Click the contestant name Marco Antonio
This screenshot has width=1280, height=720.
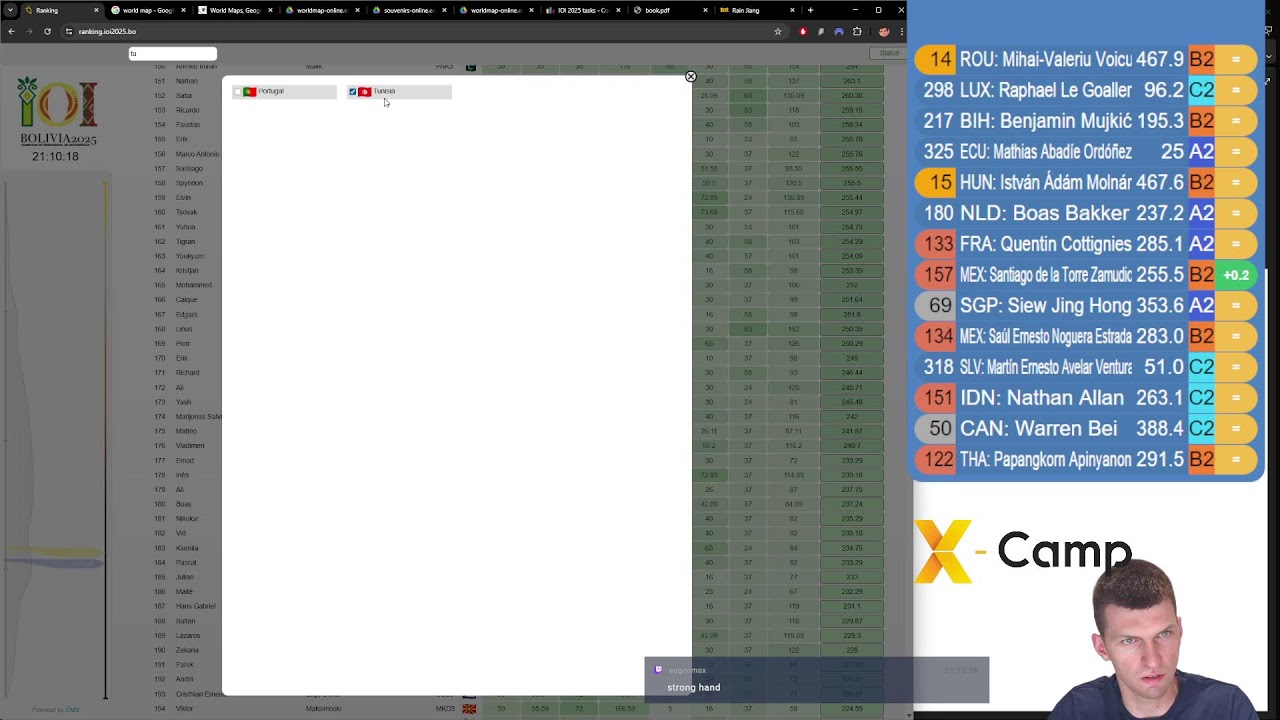[197, 154]
